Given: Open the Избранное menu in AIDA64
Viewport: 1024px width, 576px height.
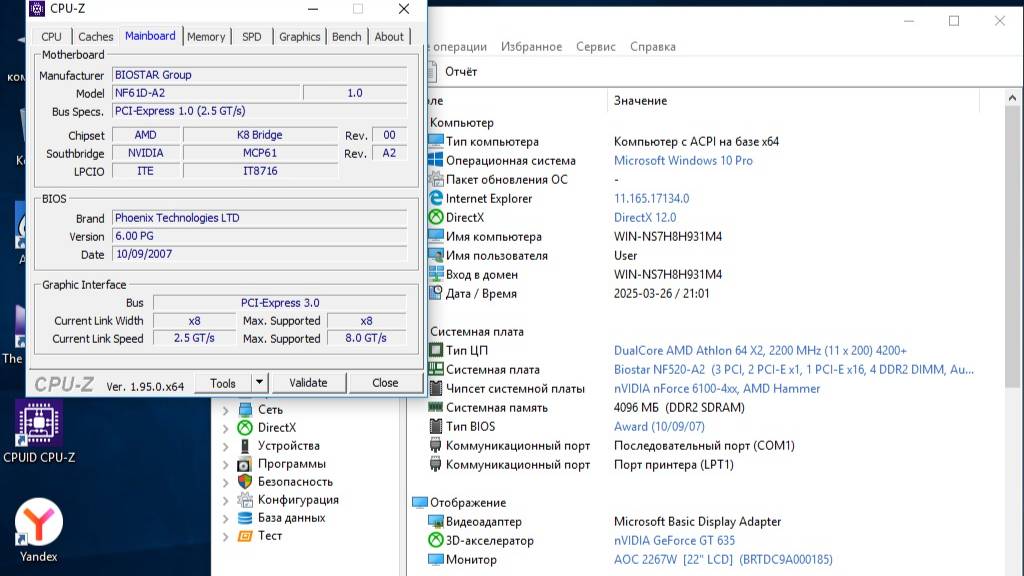Looking at the screenshot, I should (x=531, y=46).
